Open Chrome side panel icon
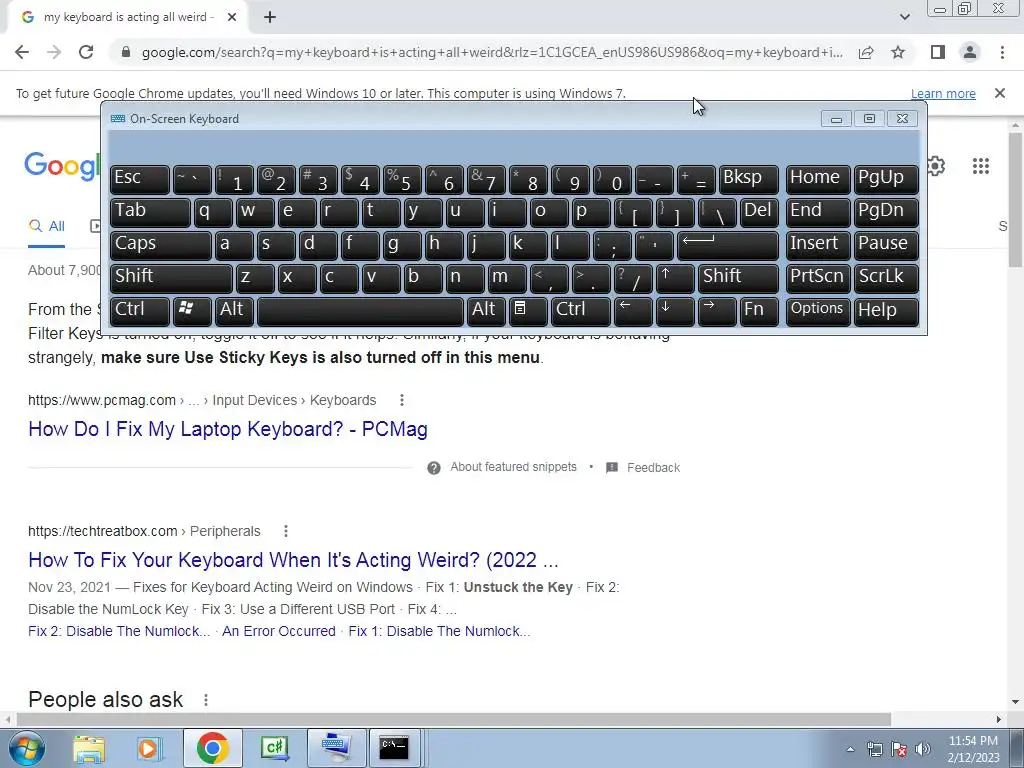The image size is (1024, 768). pos(938,52)
